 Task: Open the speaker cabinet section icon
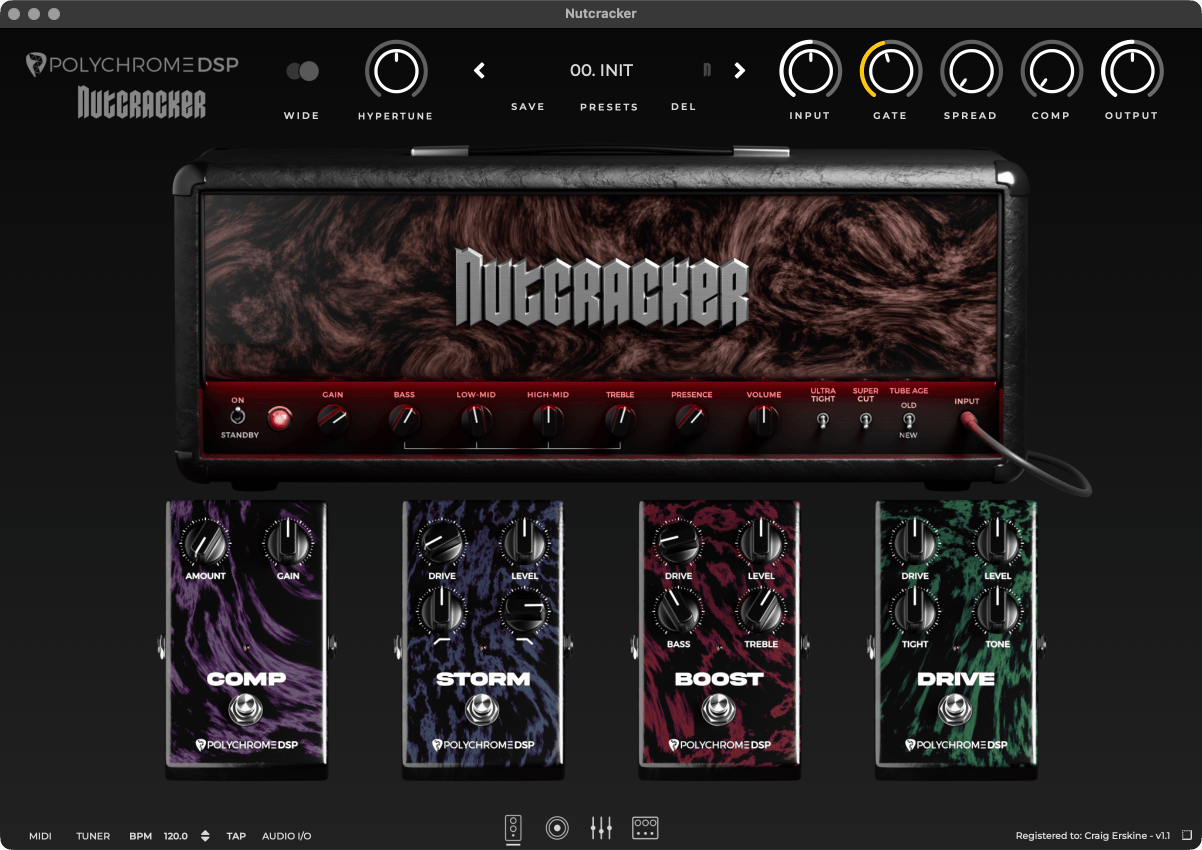[x=557, y=828]
